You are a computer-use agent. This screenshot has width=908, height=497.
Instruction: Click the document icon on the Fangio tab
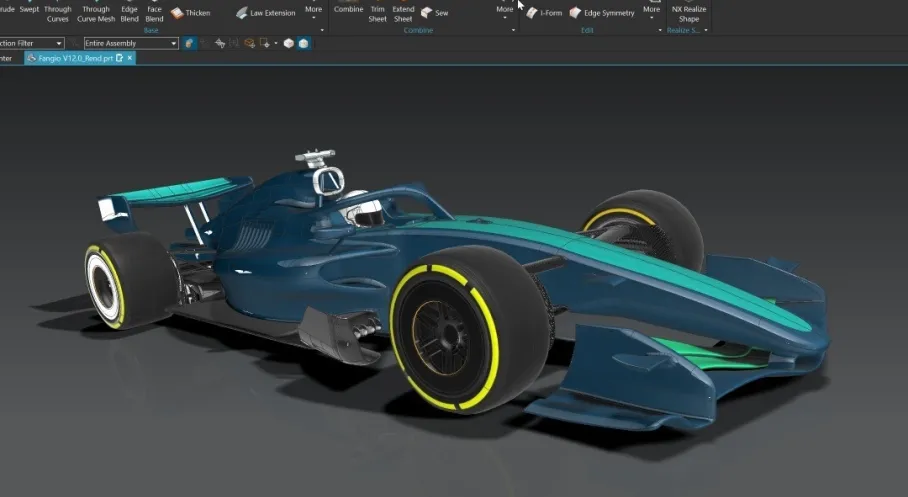[119, 58]
